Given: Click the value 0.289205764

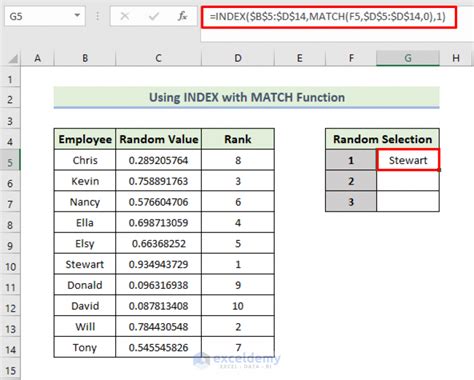Looking at the screenshot, I should click(x=159, y=160).
